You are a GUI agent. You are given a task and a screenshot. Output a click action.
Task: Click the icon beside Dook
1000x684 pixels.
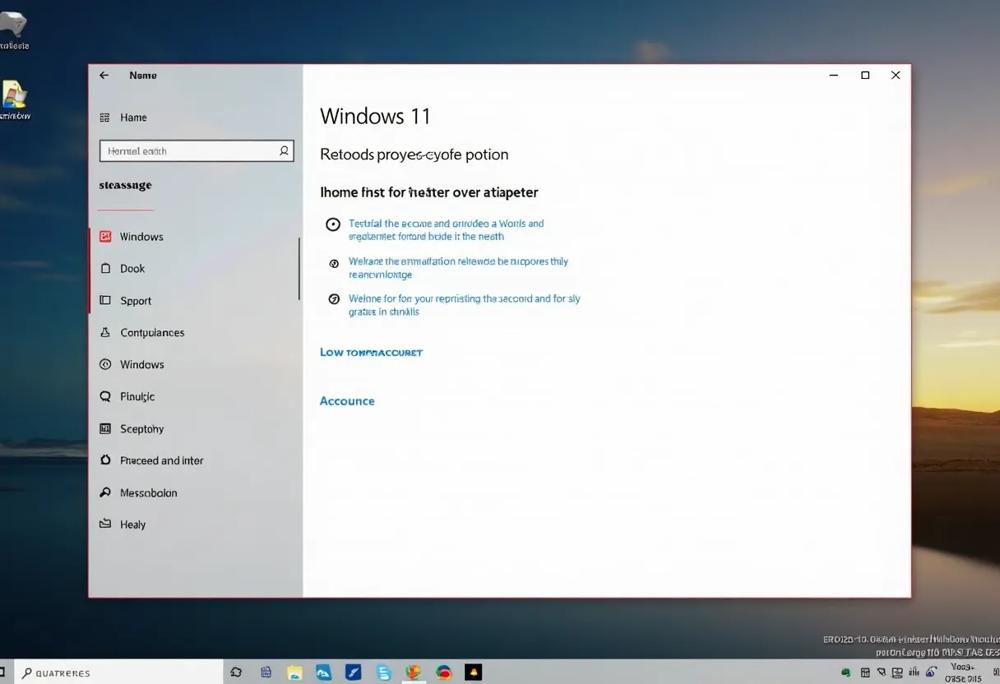coord(105,268)
